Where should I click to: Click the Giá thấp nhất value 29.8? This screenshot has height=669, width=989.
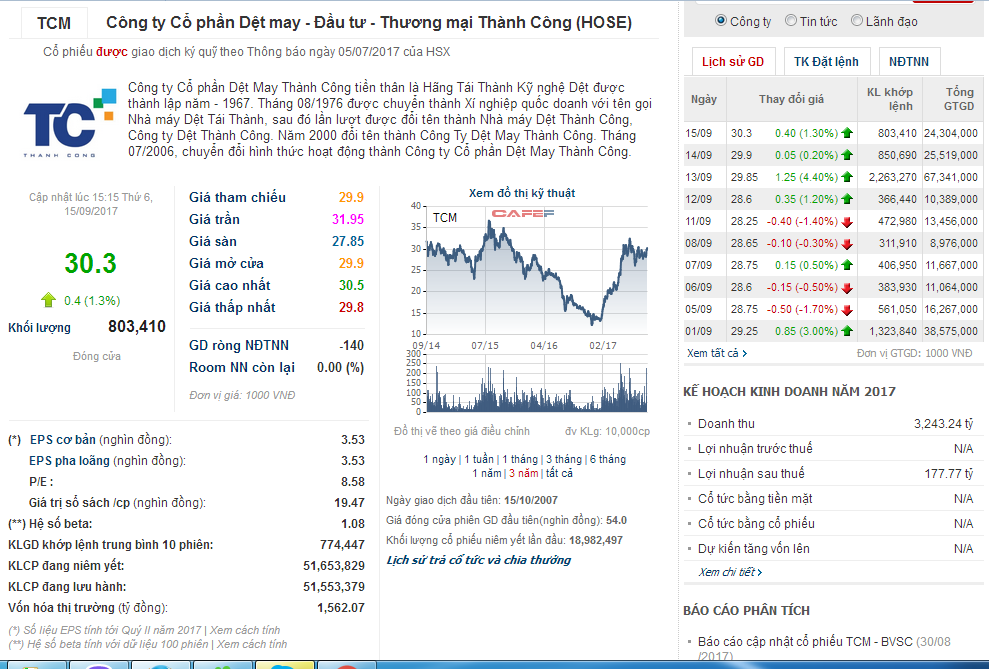[x=351, y=308]
